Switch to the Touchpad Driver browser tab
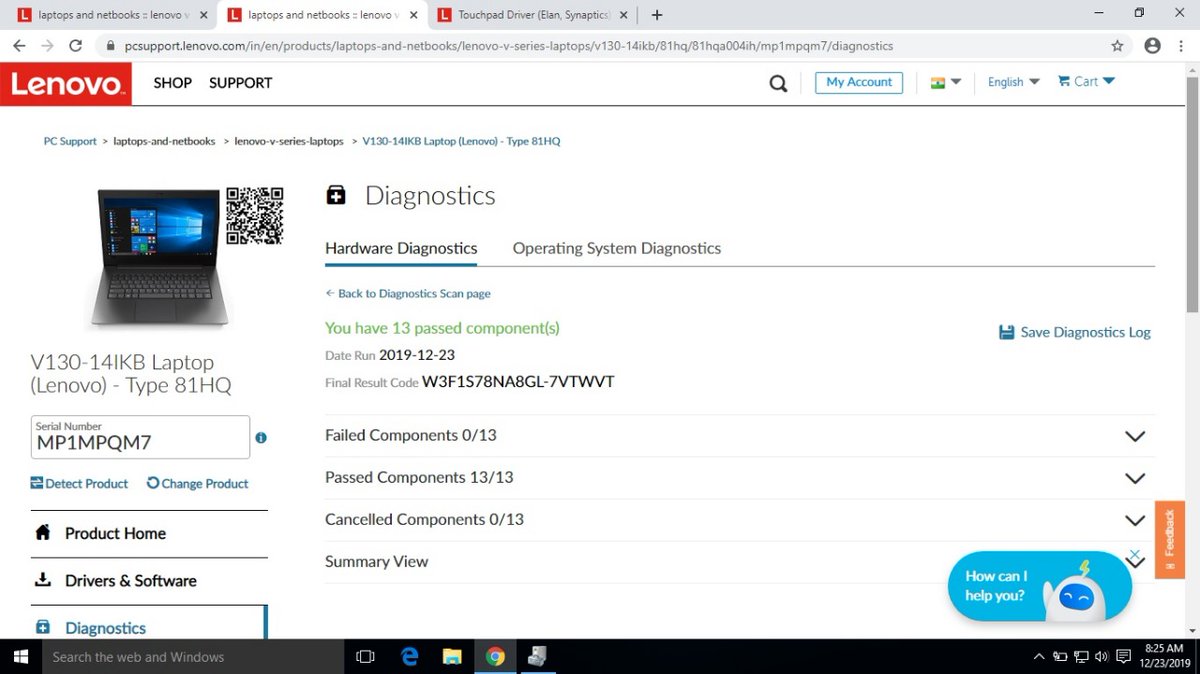Viewport: 1200px width, 674px height. tap(534, 15)
